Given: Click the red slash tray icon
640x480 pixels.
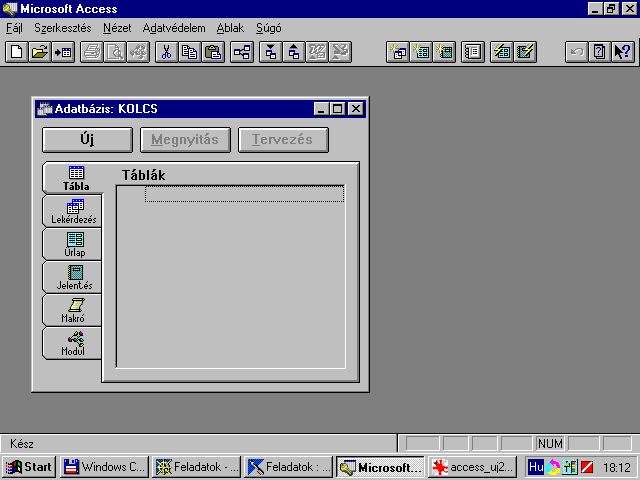Looking at the screenshot, I should (587, 467).
